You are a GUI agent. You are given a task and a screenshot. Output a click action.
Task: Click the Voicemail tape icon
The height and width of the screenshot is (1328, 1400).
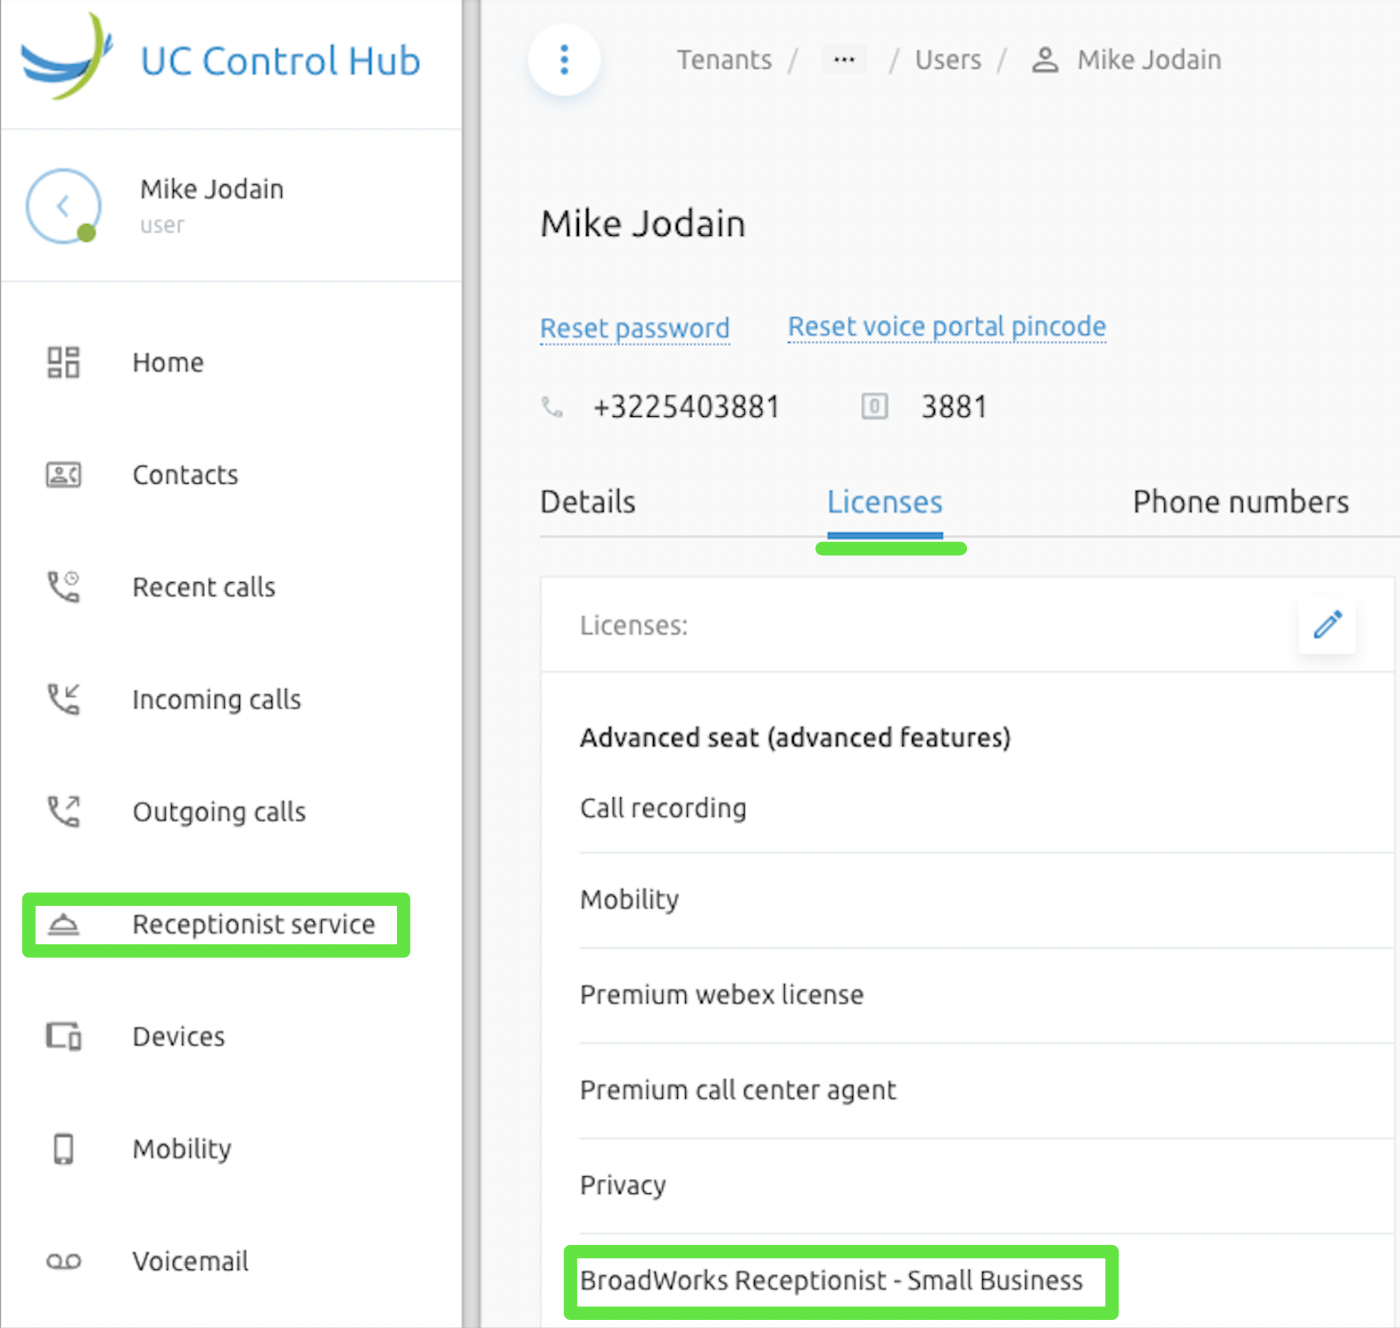tap(63, 1261)
